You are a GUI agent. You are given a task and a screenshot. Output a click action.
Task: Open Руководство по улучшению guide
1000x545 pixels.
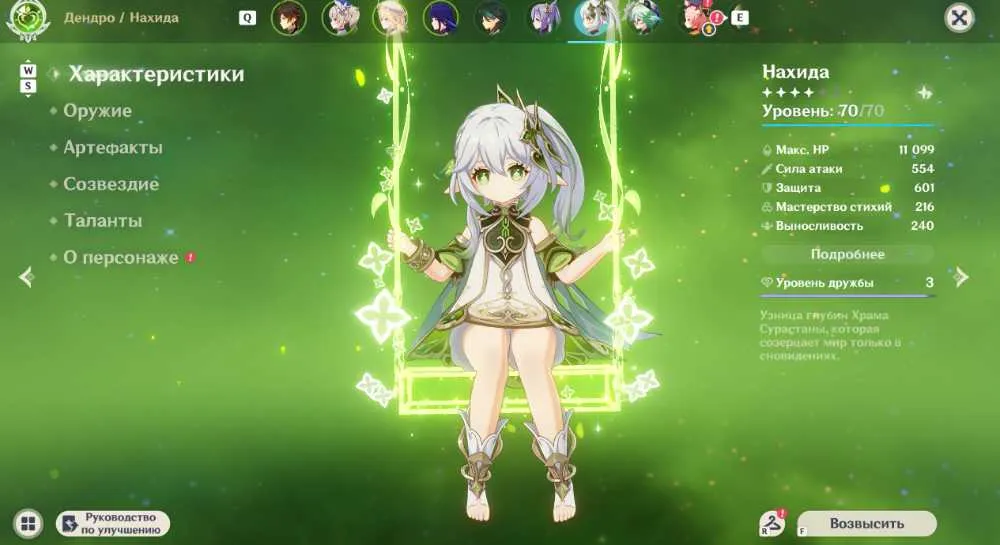pos(114,524)
